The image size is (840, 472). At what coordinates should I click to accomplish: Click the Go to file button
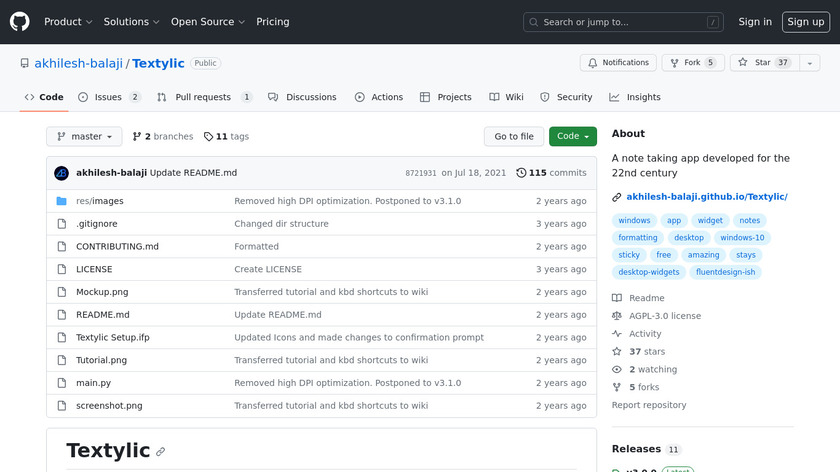coord(514,137)
